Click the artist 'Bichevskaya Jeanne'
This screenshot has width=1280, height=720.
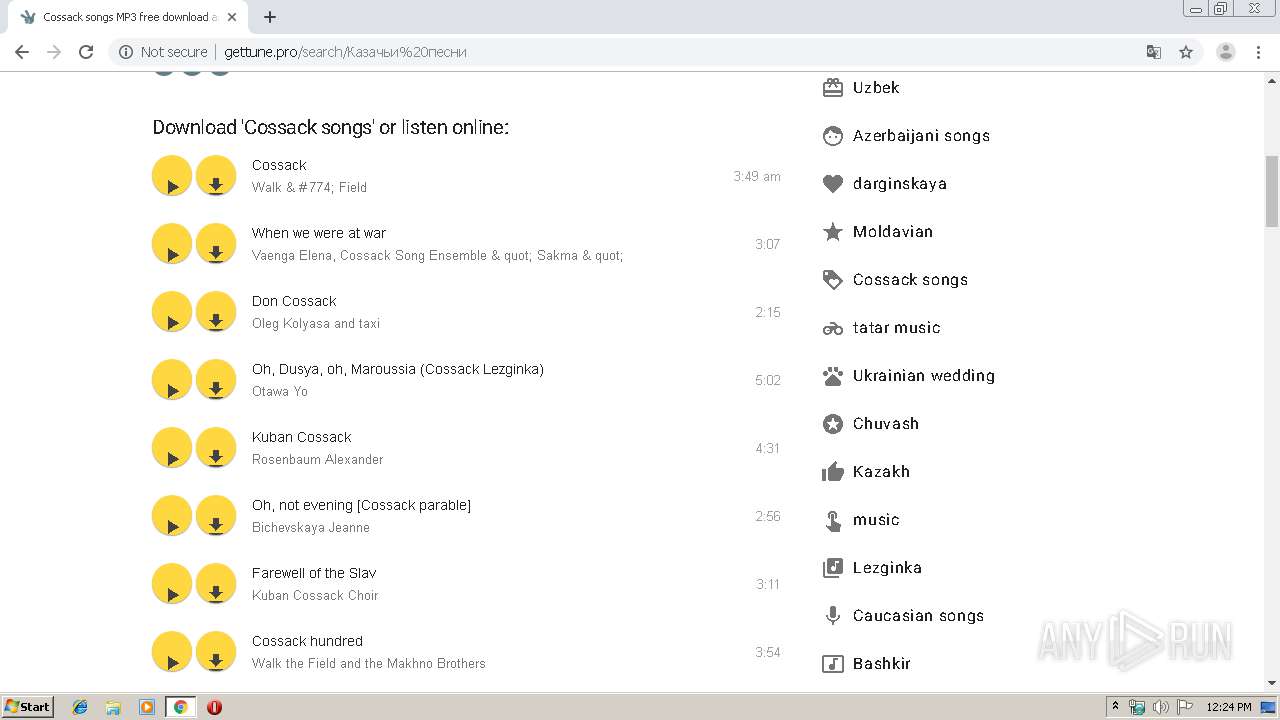pos(311,527)
